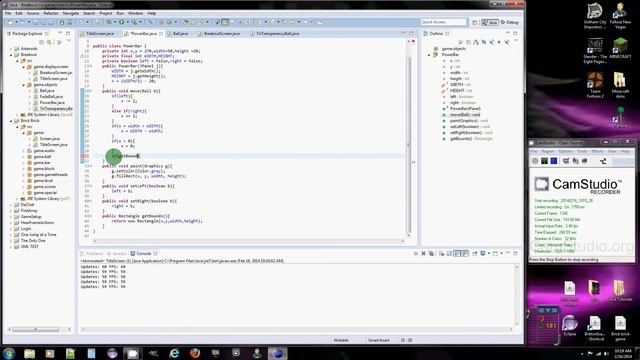Open the Region menu in CamStudio

tap(547, 151)
